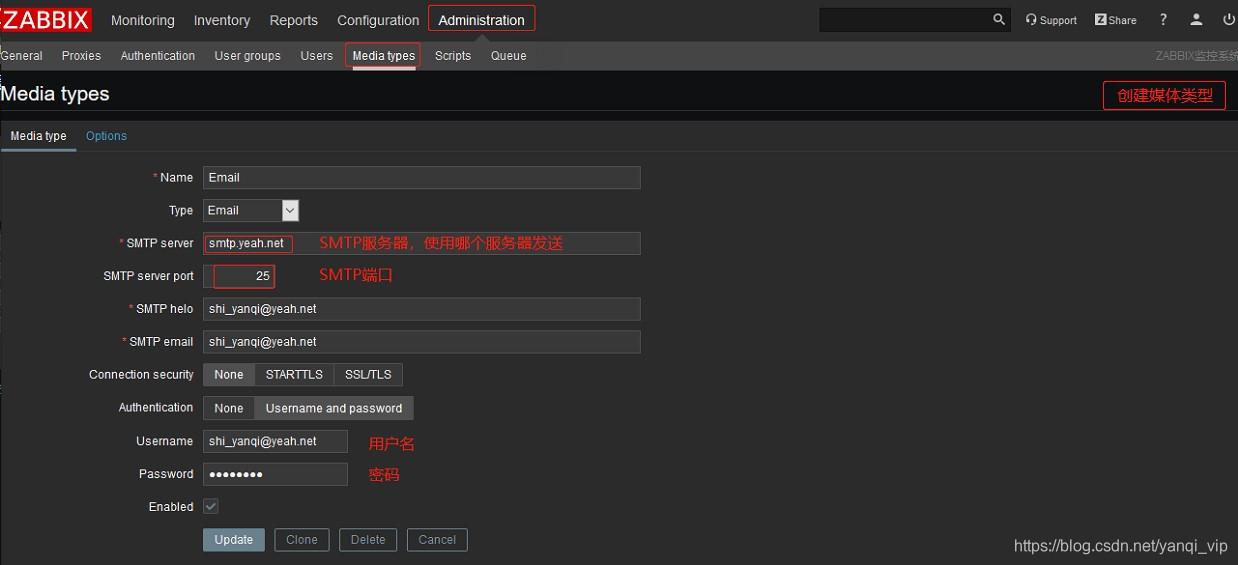This screenshot has width=1238, height=565.
Task: Click the SMTP helo input field
Action: (x=421, y=309)
